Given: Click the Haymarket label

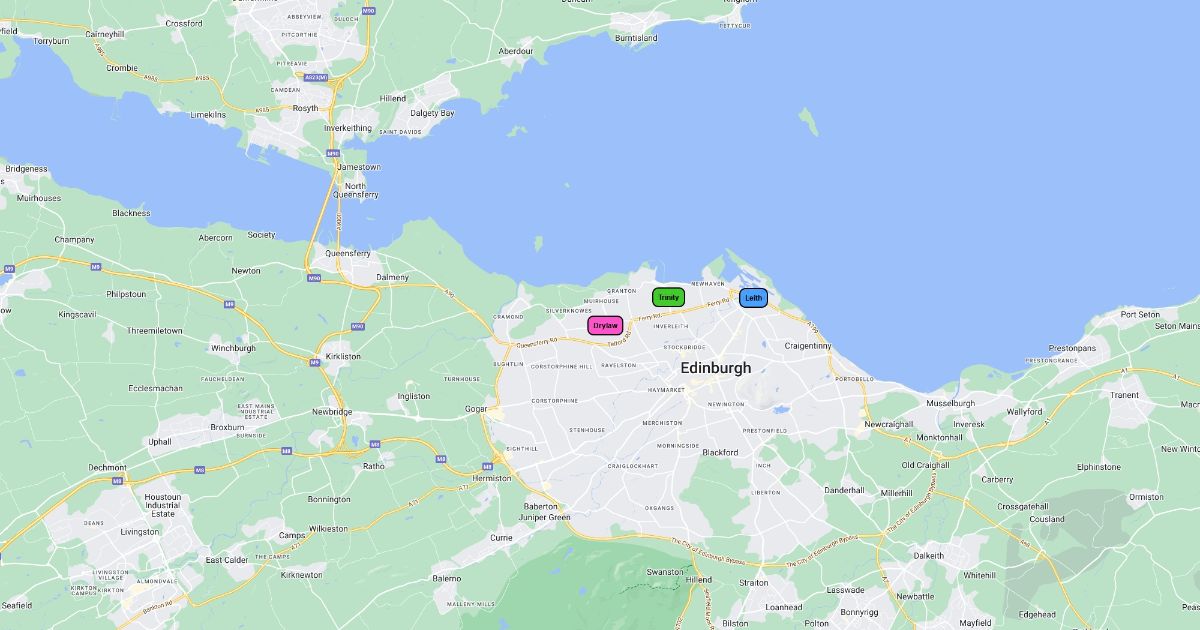Looking at the screenshot, I should click(x=665, y=389).
